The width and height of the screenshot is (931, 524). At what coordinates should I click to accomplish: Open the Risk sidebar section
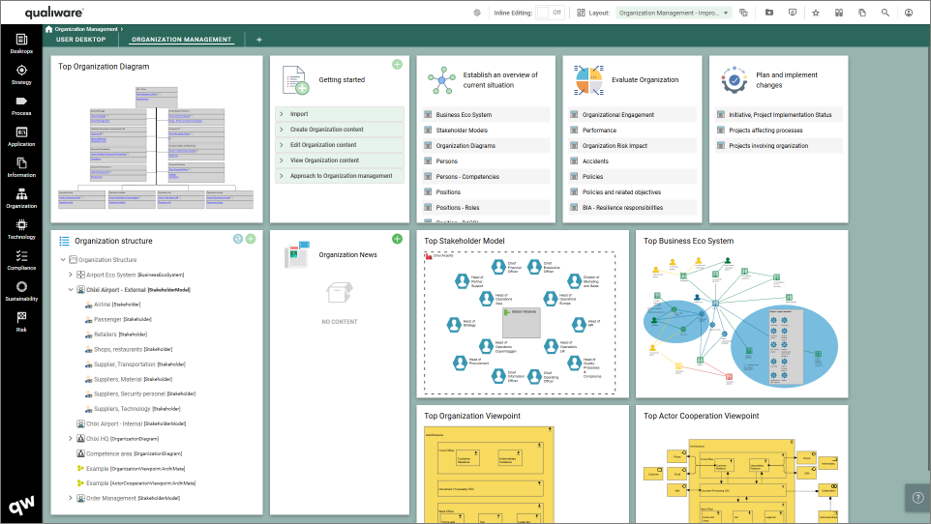point(21,322)
